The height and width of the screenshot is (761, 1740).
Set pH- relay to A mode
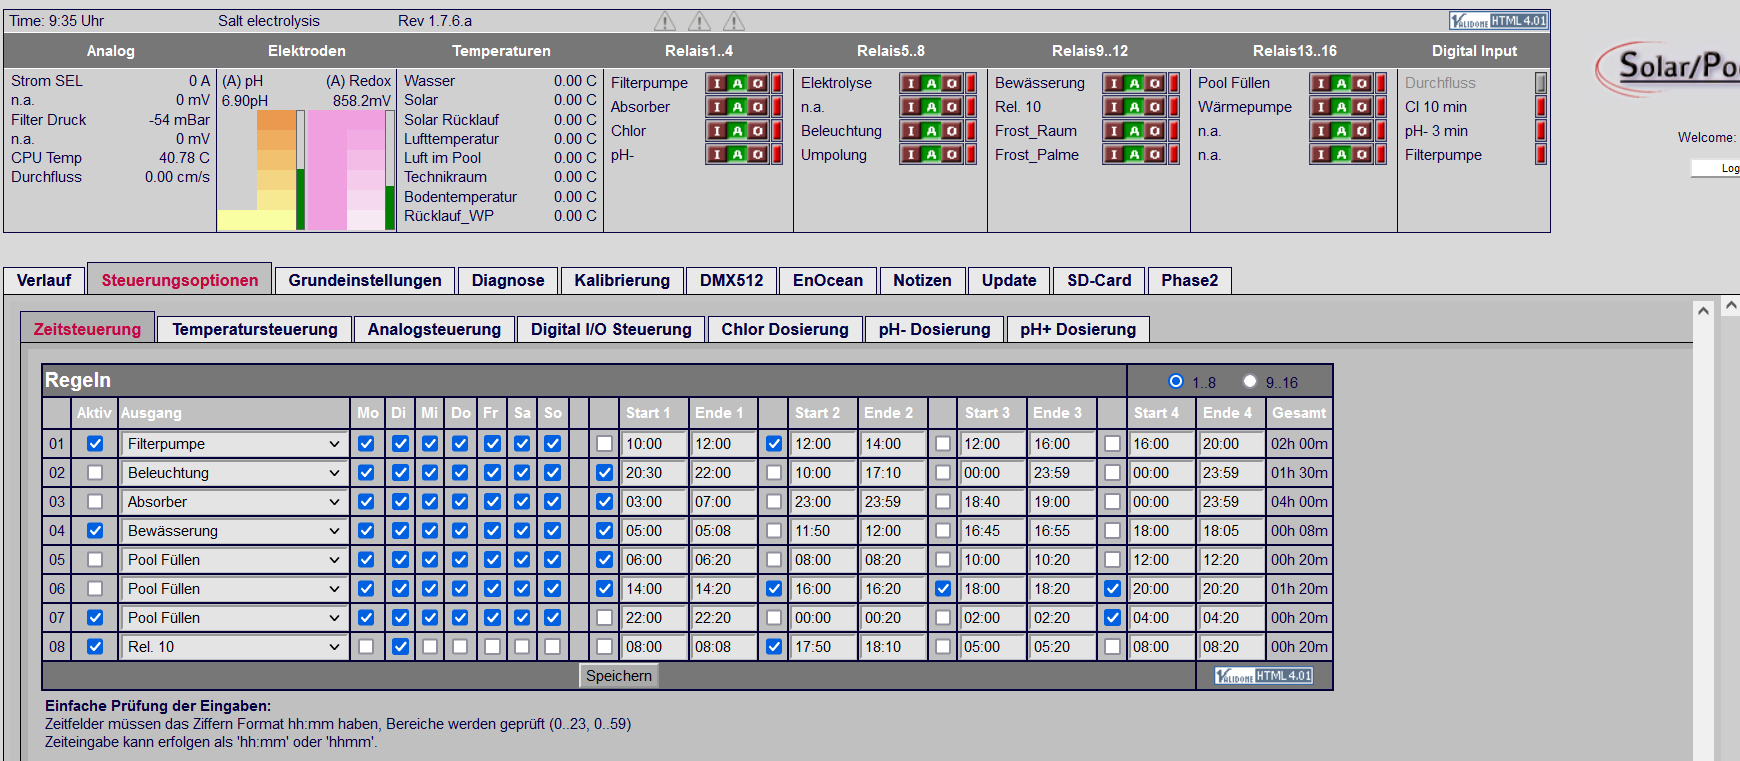[x=737, y=155]
